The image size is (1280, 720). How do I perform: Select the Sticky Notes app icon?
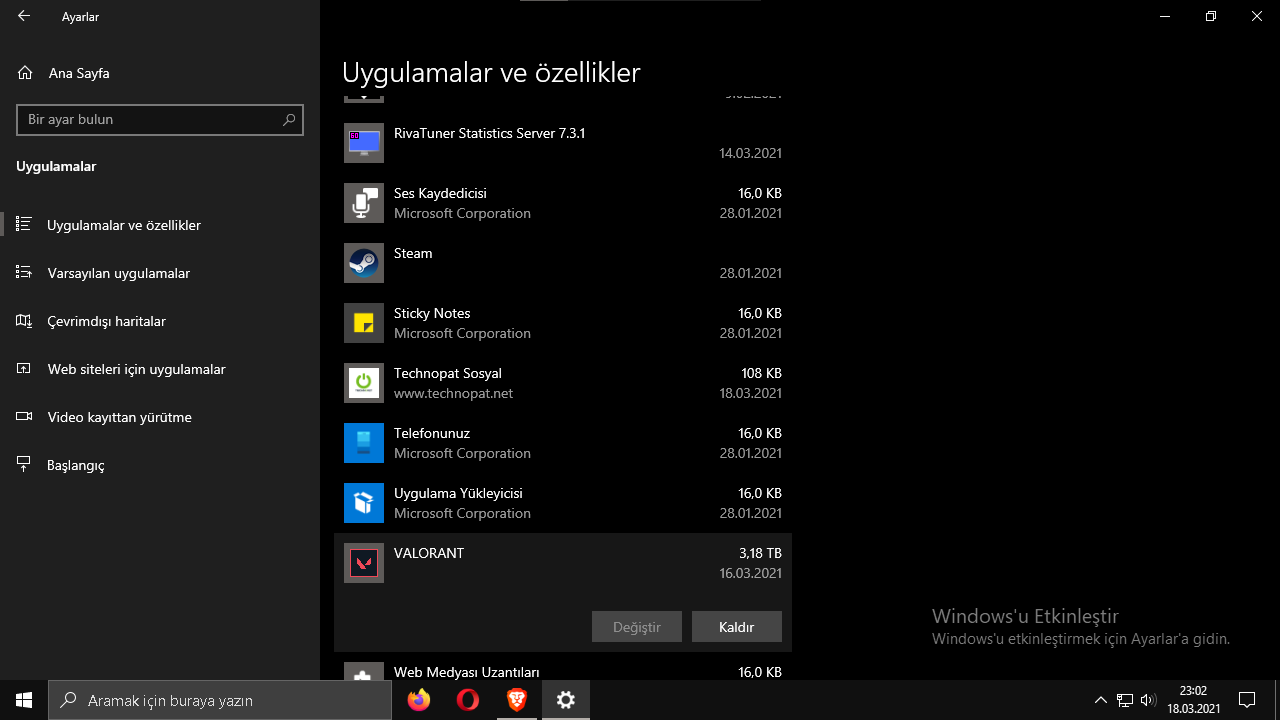(364, 323)
